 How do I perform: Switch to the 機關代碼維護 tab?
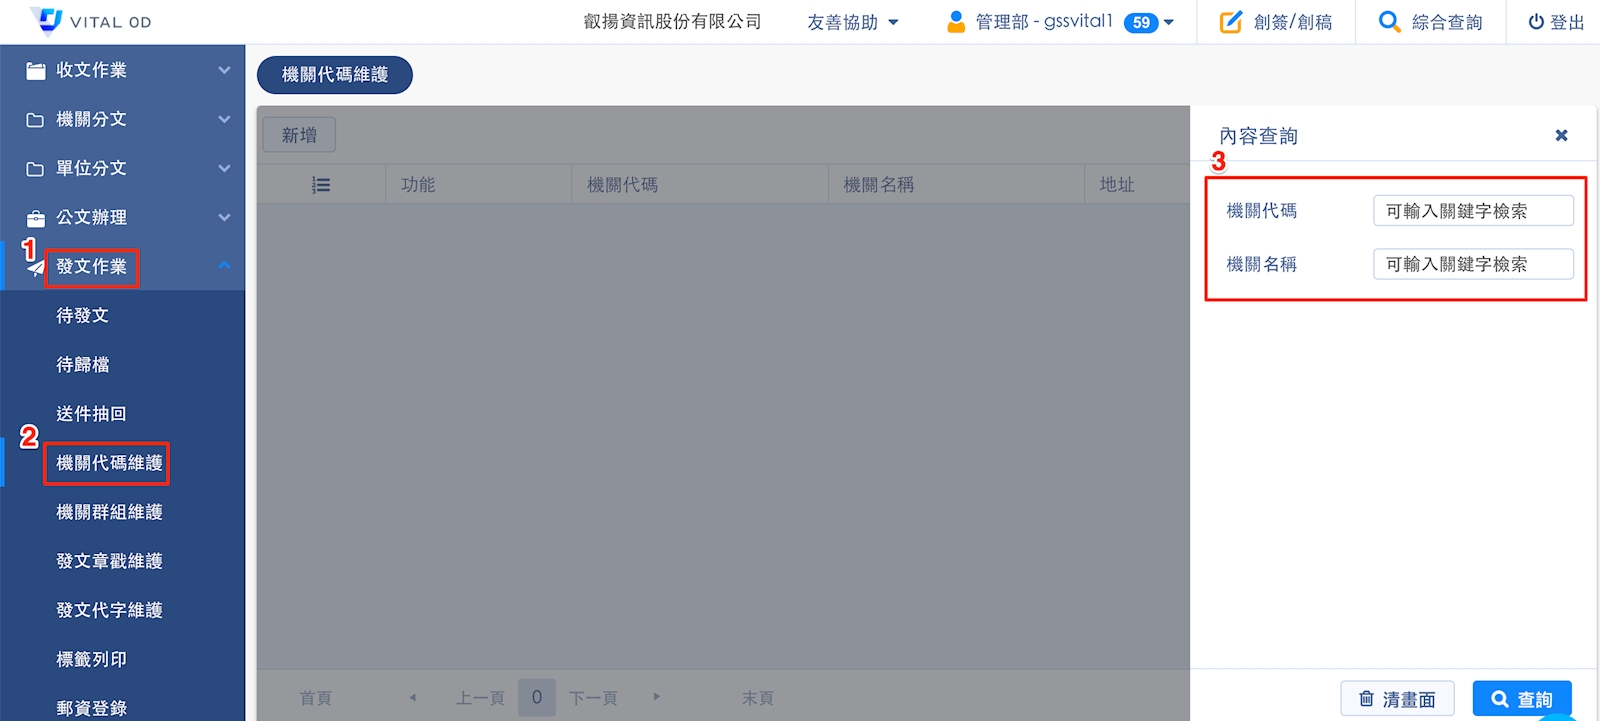(x=334, y=75)
